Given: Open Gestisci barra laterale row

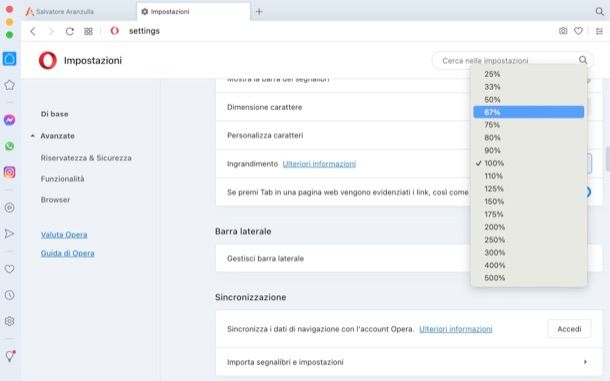Looking at the screenshot, I should (x=409, y=258).
